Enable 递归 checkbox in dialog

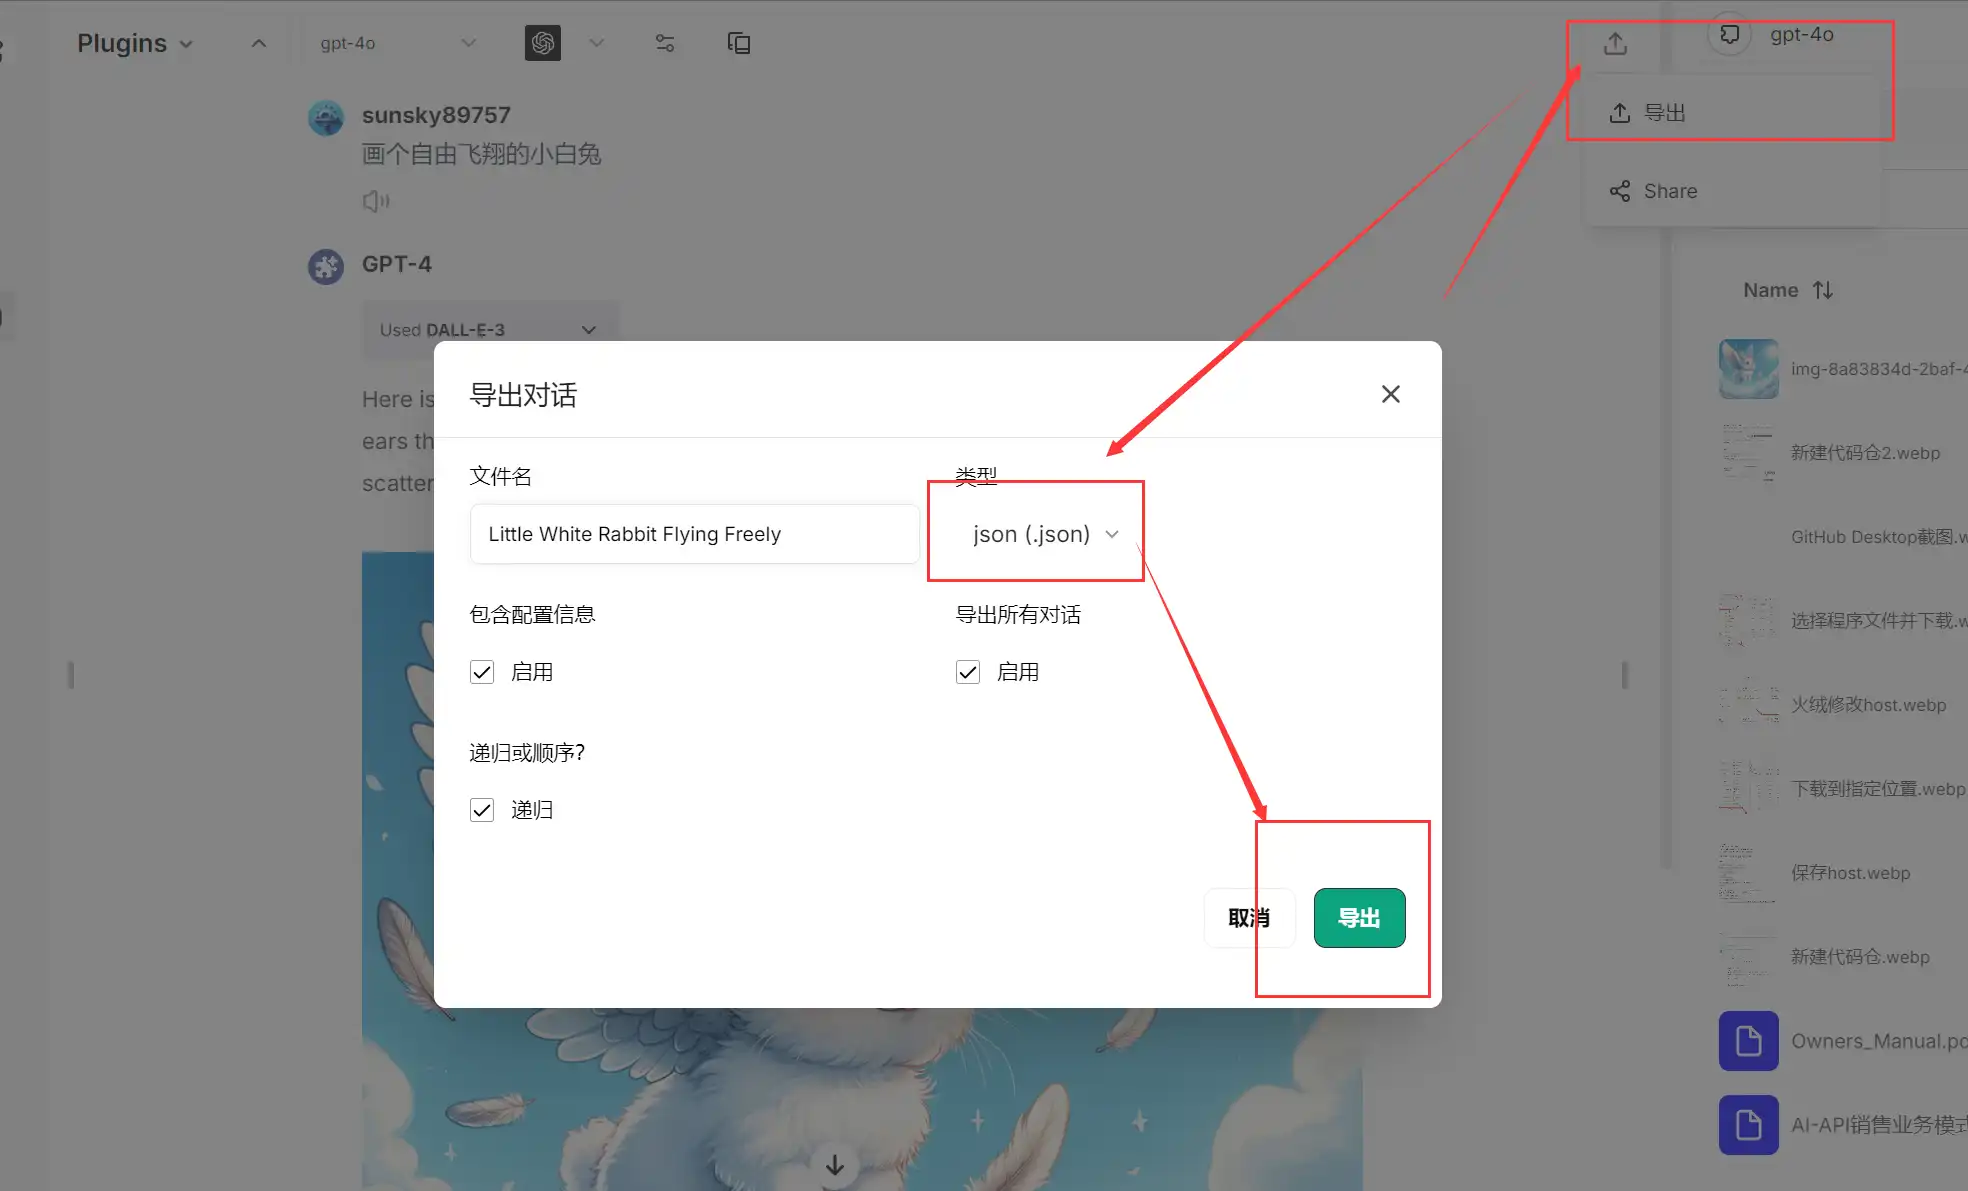[482, 809]
